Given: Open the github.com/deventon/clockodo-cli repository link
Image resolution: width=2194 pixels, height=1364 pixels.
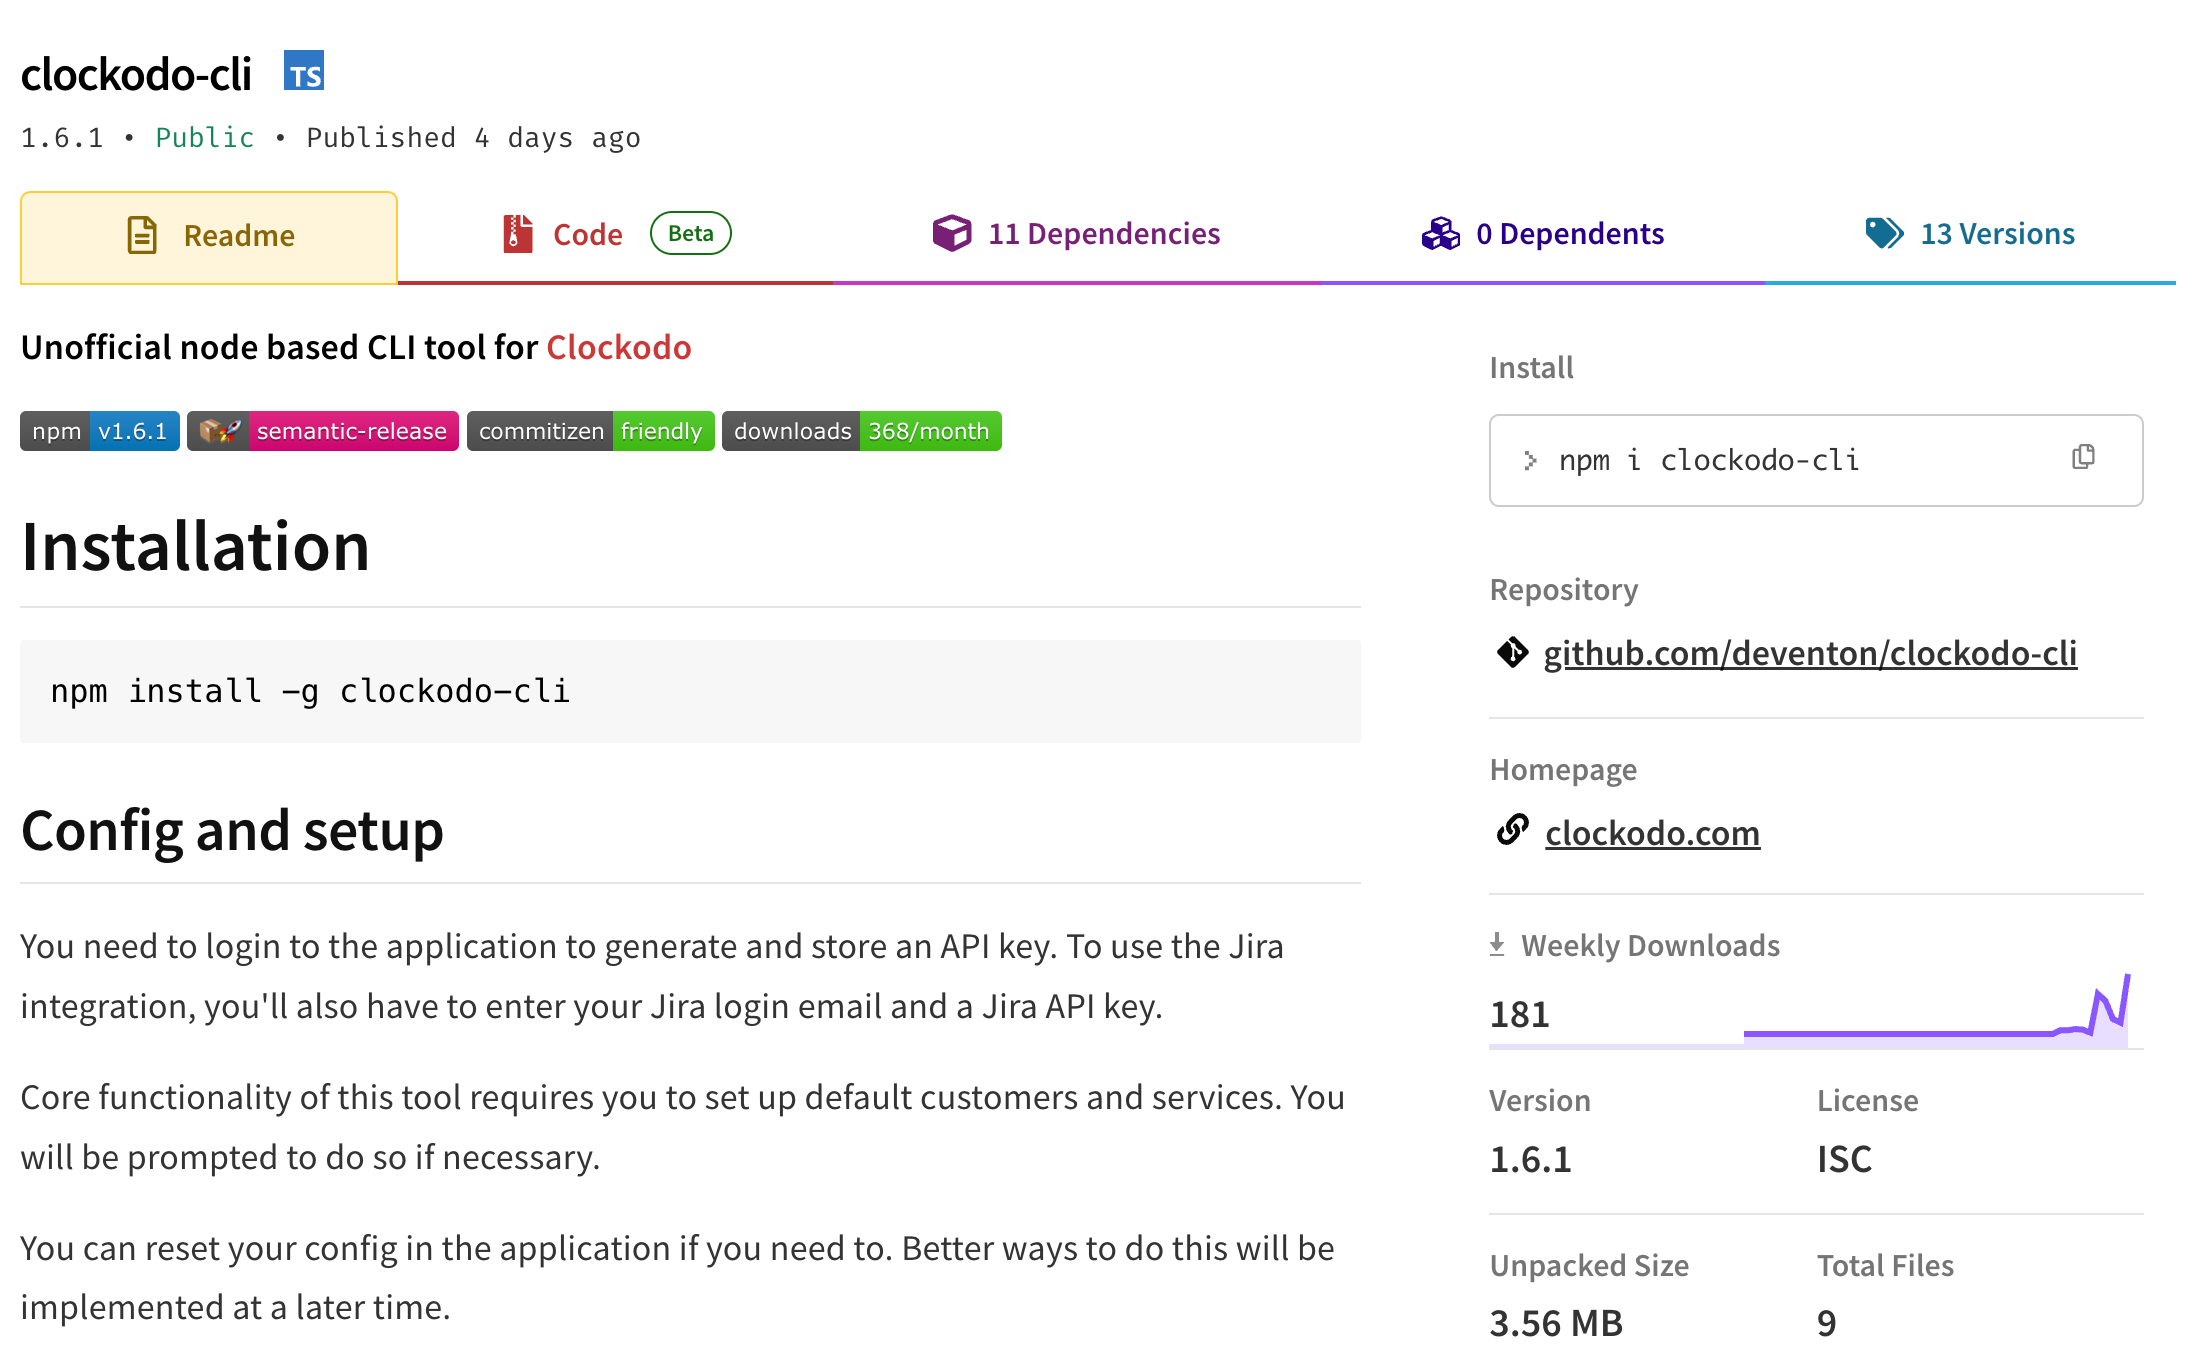Looking at the screenshot, I should click(x=1810, y=653).
